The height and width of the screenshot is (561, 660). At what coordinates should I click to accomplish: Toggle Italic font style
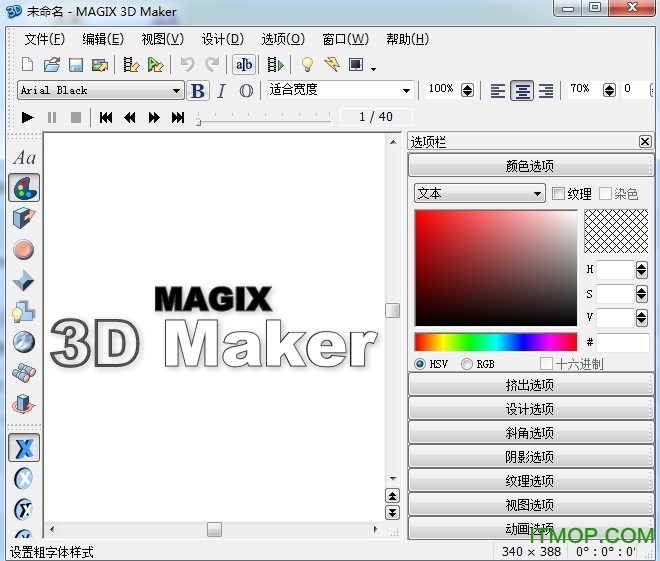pyautogui.click(x=221, y=90)
